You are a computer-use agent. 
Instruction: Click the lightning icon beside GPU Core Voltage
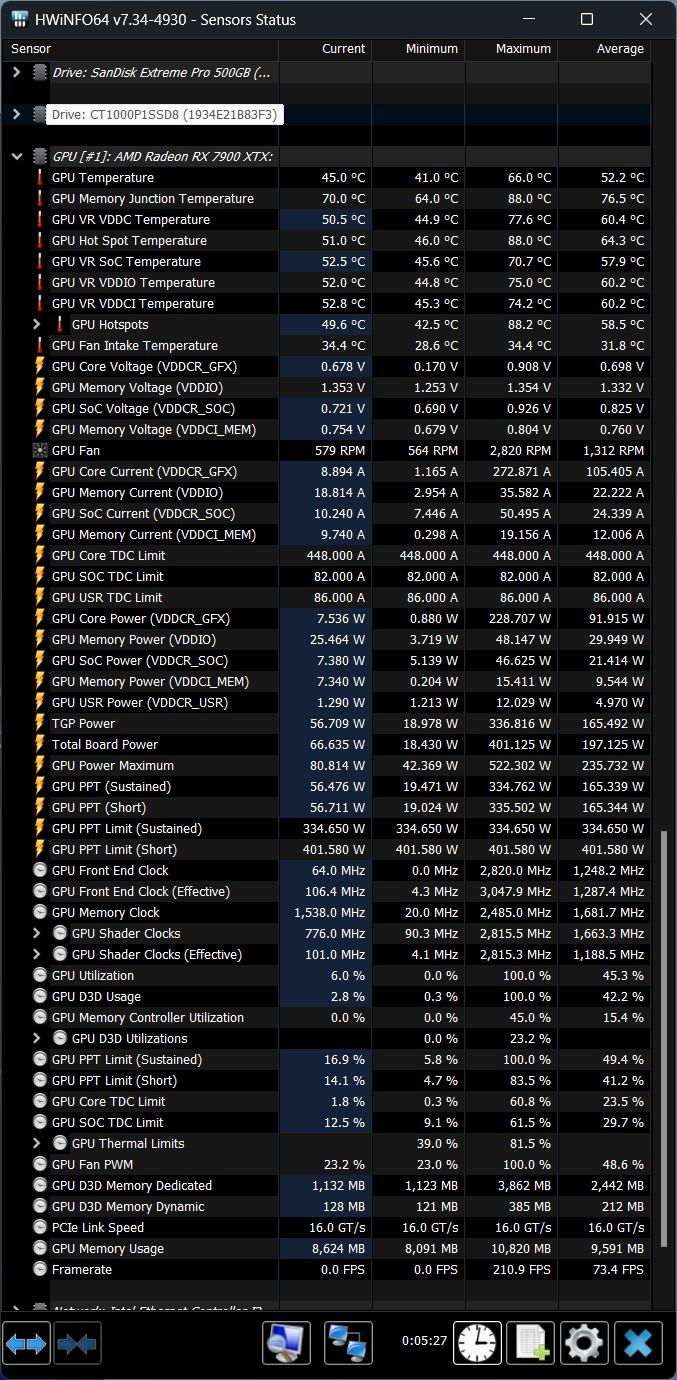(40, 366)
